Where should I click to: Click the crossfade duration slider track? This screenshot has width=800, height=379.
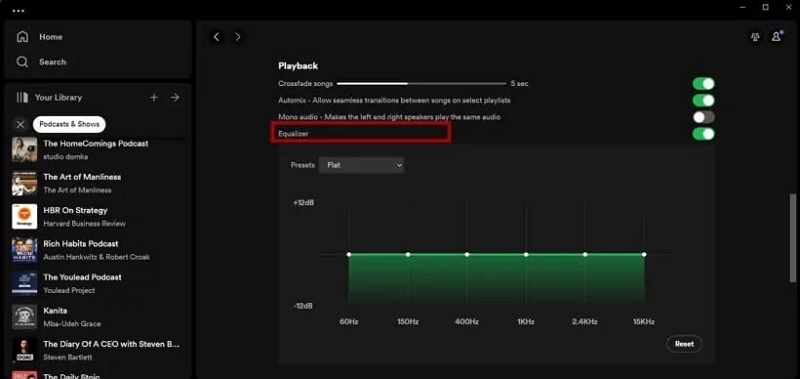[x=422, y=84]
